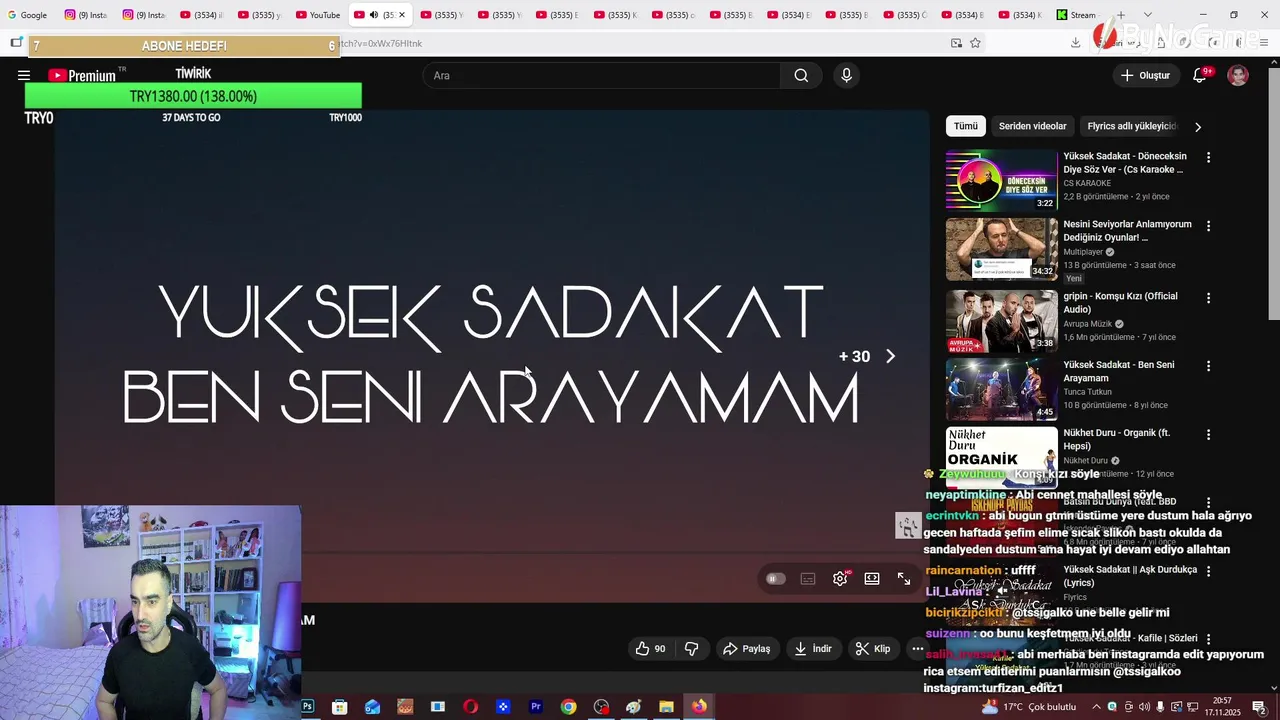Open the clock showing 20:57
1280x720 pixels.
tap(1222, 707)
